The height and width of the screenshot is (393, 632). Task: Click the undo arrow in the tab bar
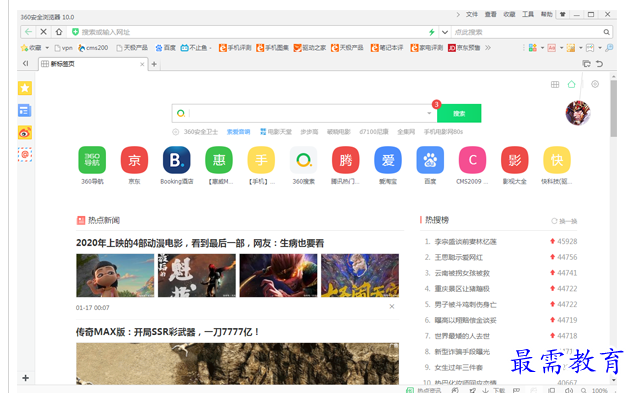(x=600, y=64)
